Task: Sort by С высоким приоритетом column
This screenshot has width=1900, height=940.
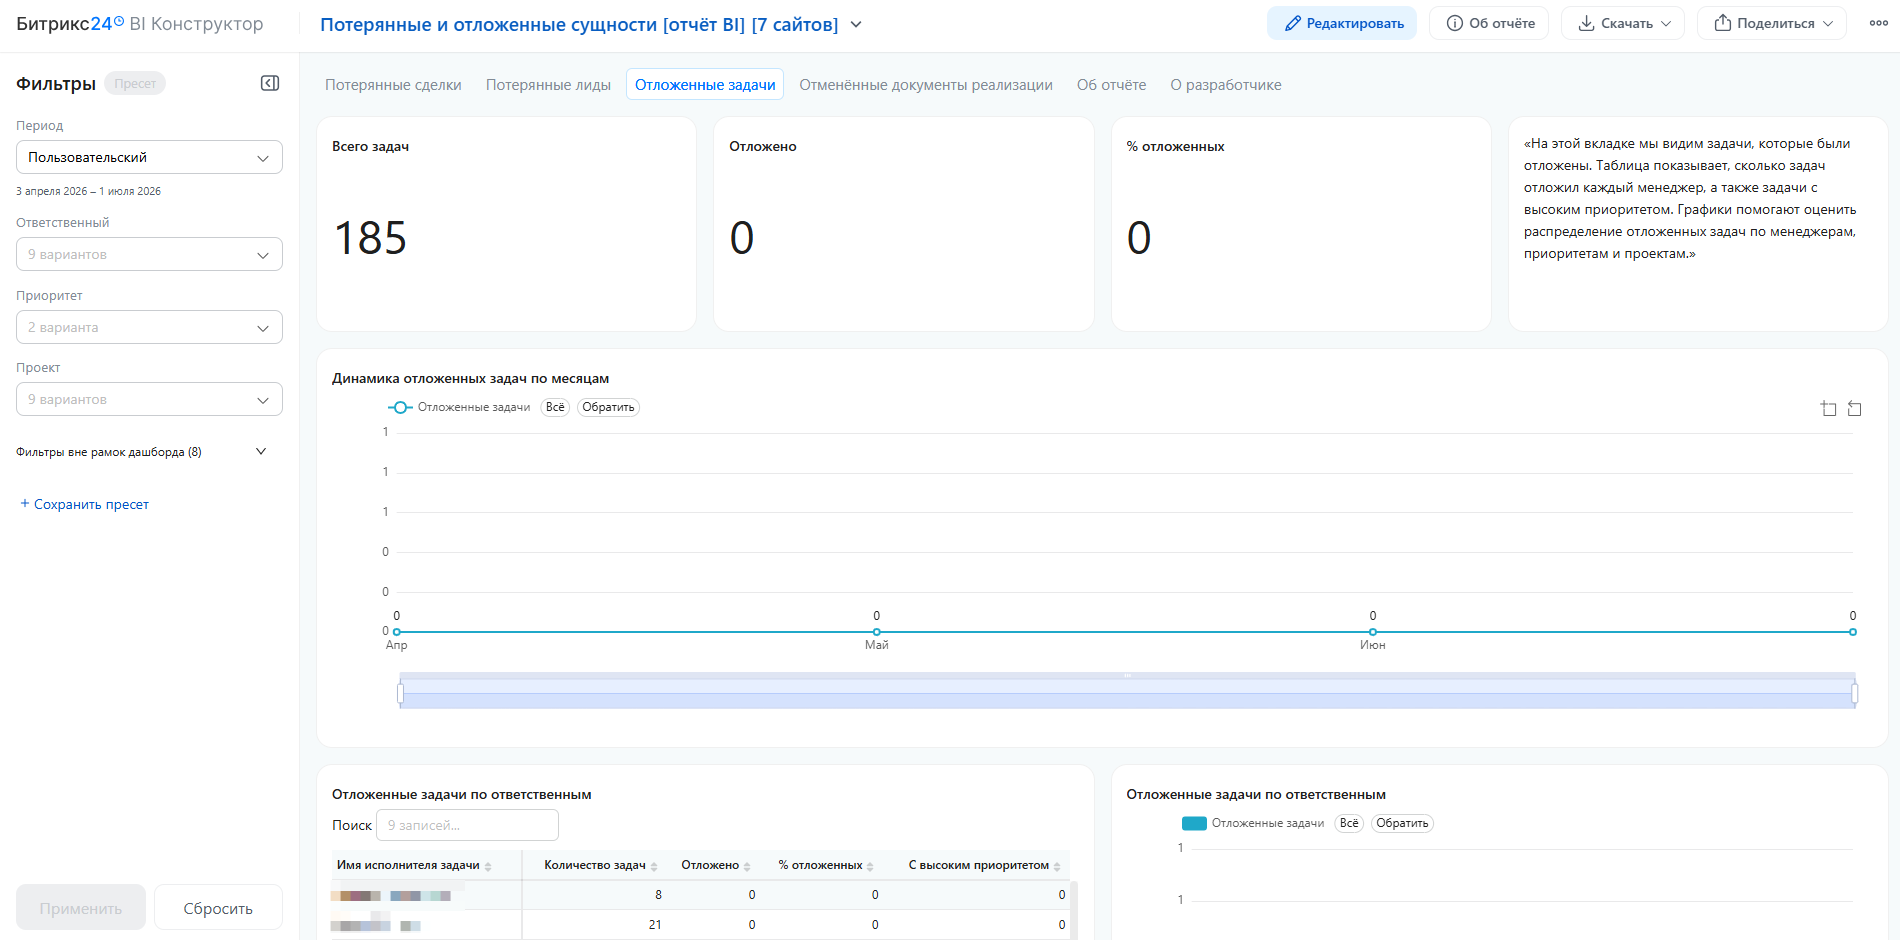Action: point(1057,866)
